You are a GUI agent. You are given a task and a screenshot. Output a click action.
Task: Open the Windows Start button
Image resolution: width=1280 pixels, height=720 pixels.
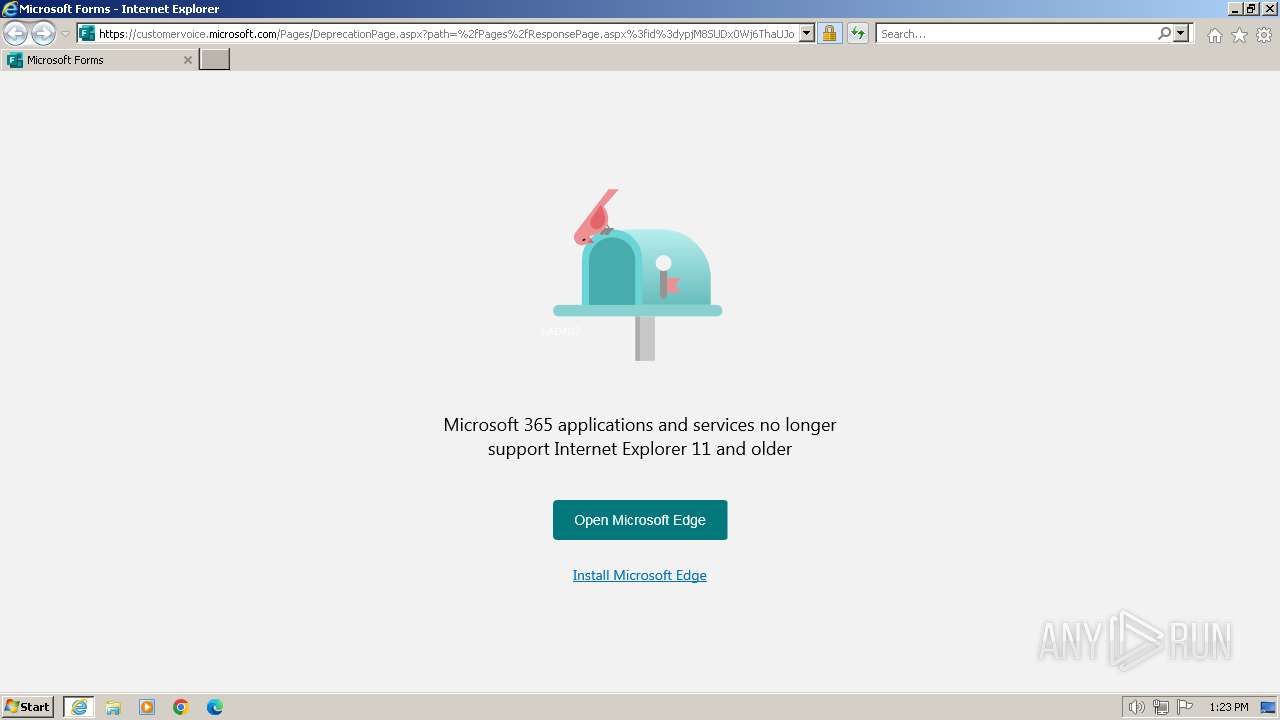click(x=28, y=707)
